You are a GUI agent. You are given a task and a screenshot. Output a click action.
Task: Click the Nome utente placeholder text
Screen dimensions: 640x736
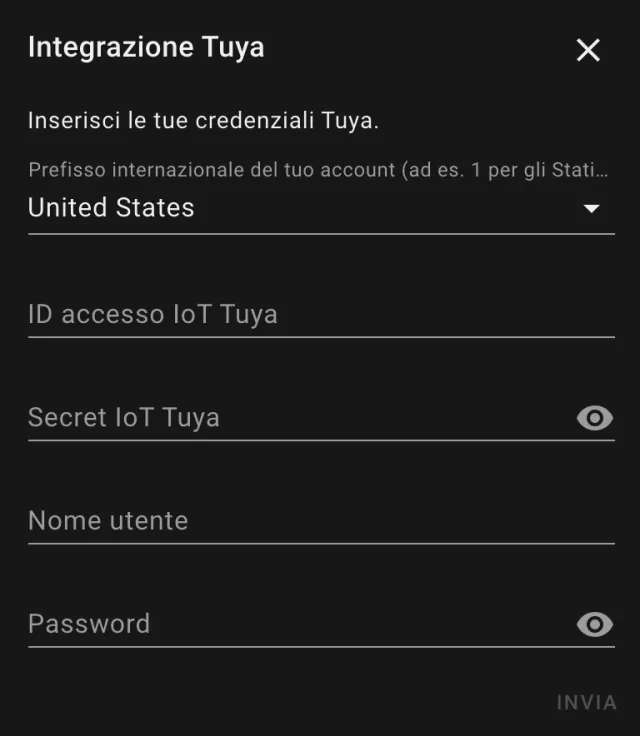[108, 521]
